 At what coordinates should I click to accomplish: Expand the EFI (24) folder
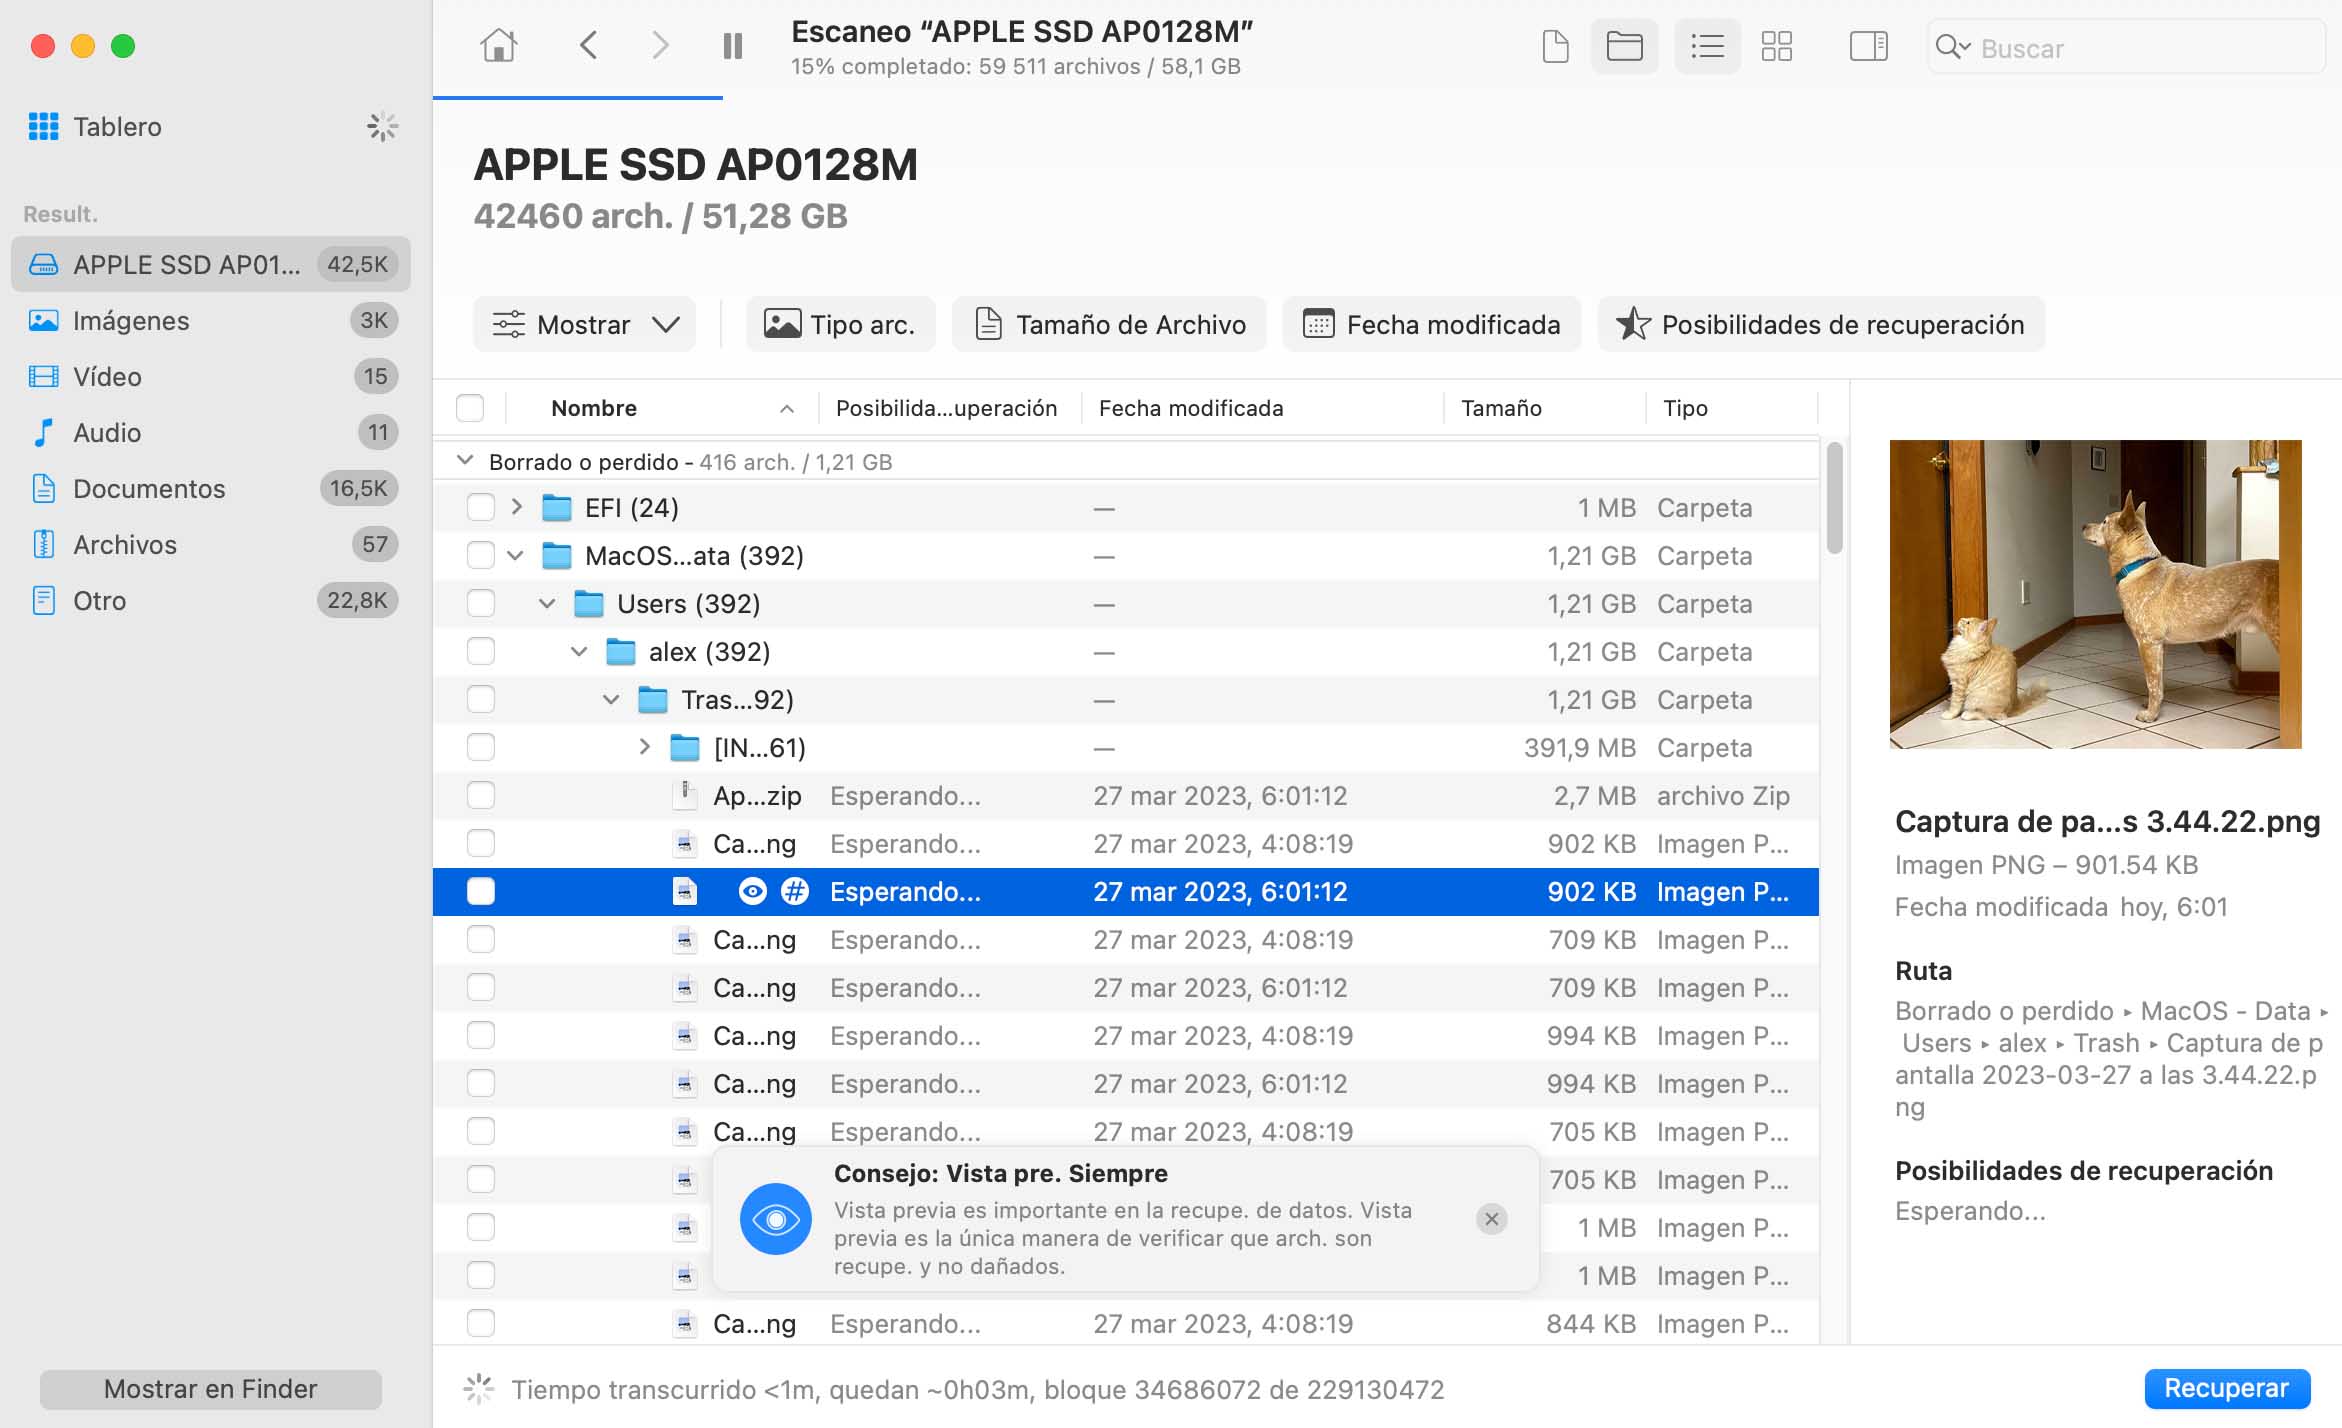[x=516, y=507]
